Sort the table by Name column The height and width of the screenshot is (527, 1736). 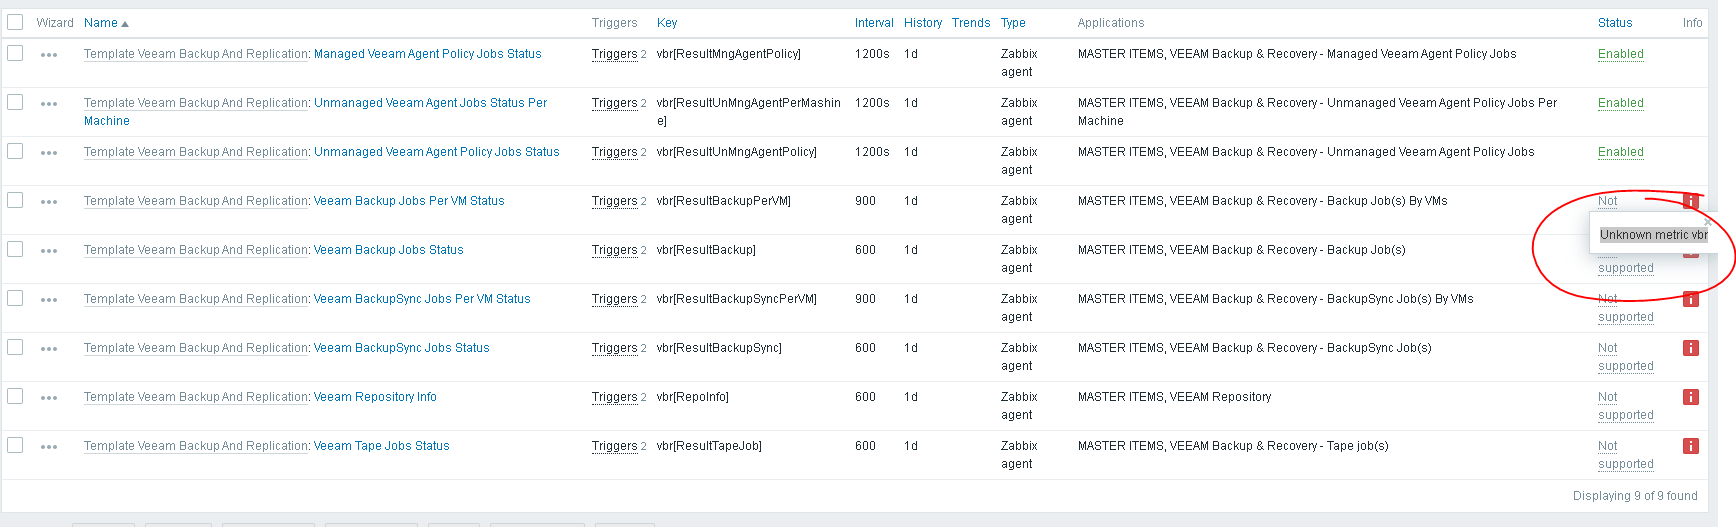[x=106, y=23]
